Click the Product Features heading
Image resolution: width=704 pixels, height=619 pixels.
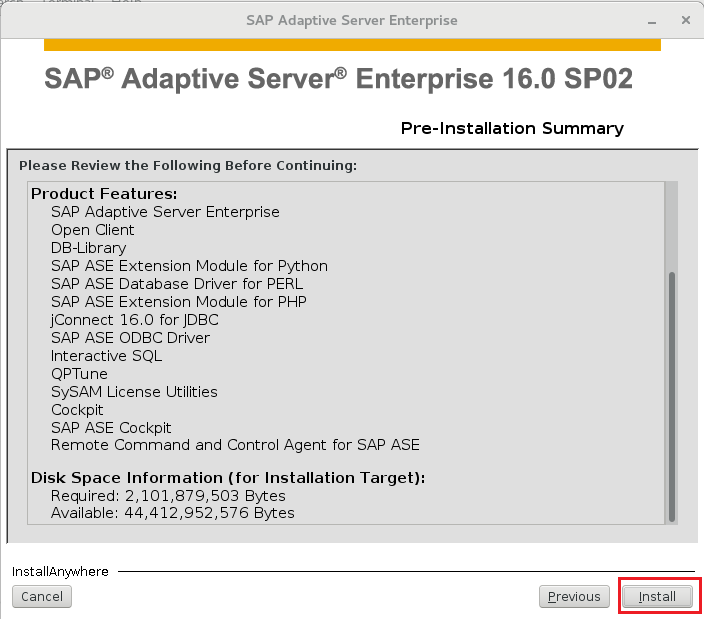pos(104,193)
